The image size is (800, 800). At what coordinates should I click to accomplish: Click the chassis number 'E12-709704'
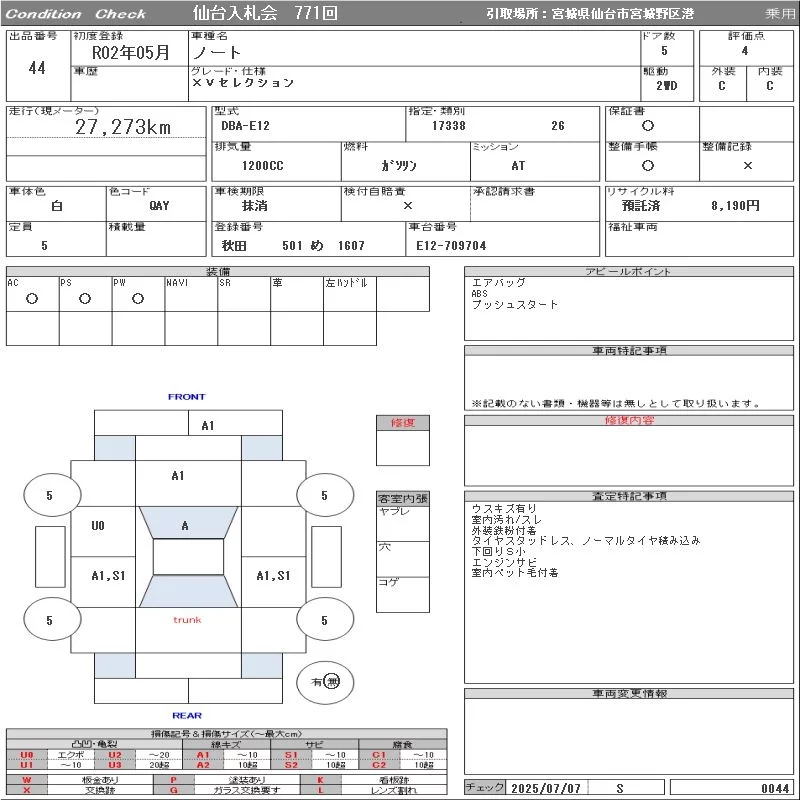[x=451, y=246]
